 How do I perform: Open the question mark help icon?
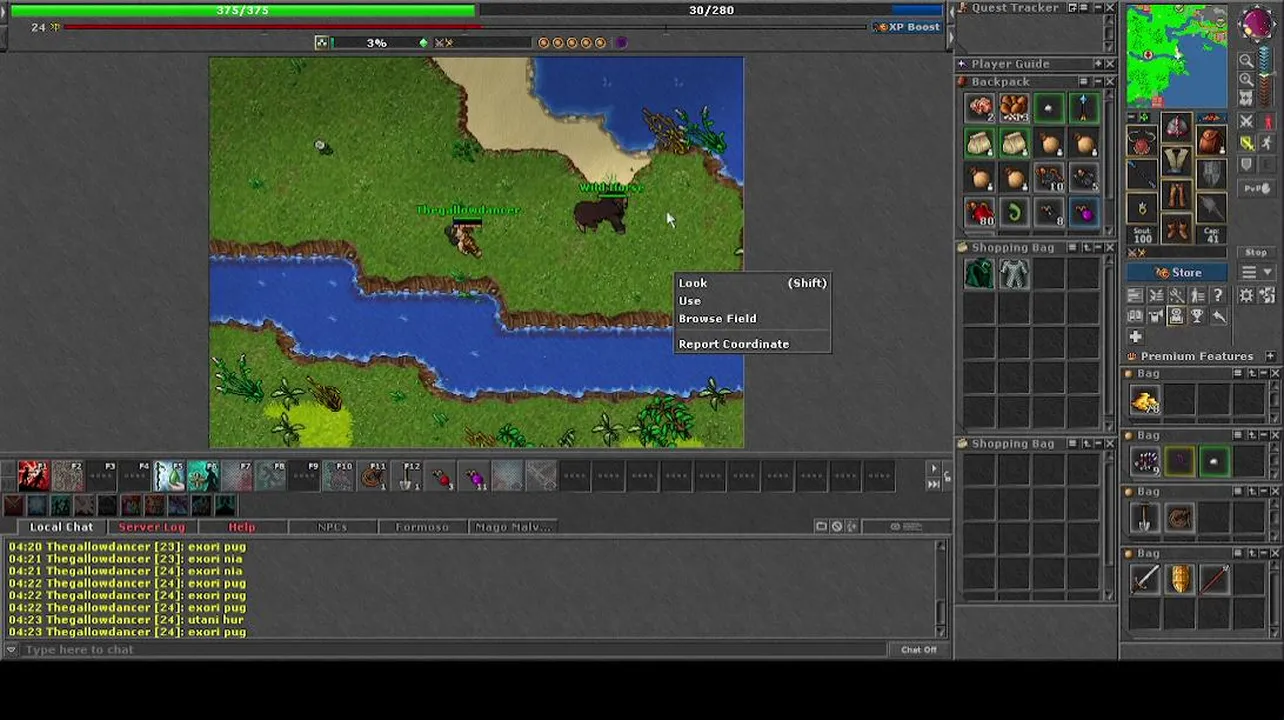click(1218, 296)
